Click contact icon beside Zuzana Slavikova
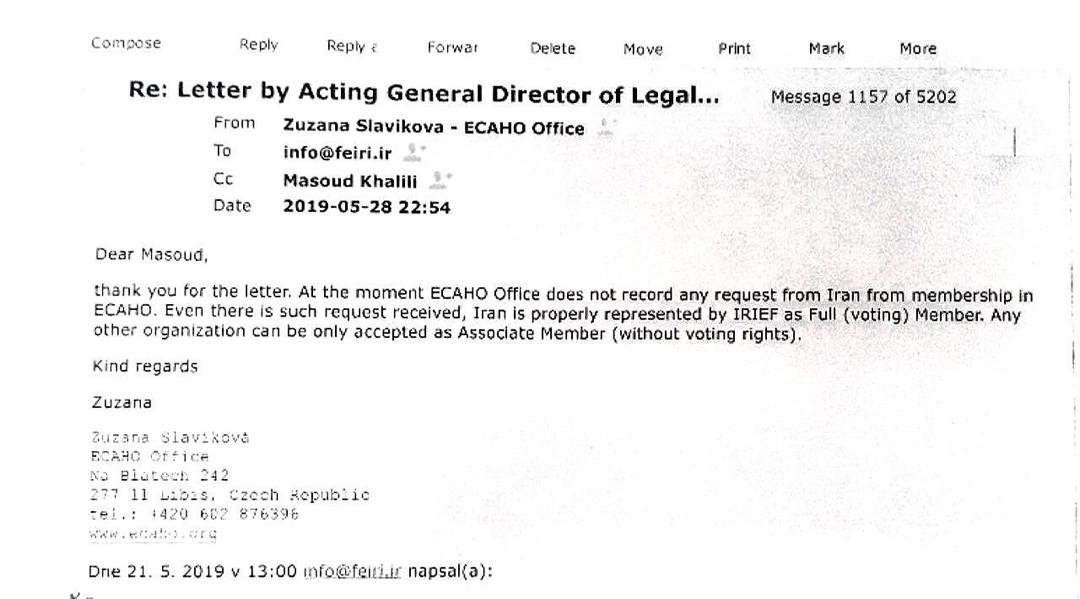This screenshot has height=599, width=1080. pos(606,127)
